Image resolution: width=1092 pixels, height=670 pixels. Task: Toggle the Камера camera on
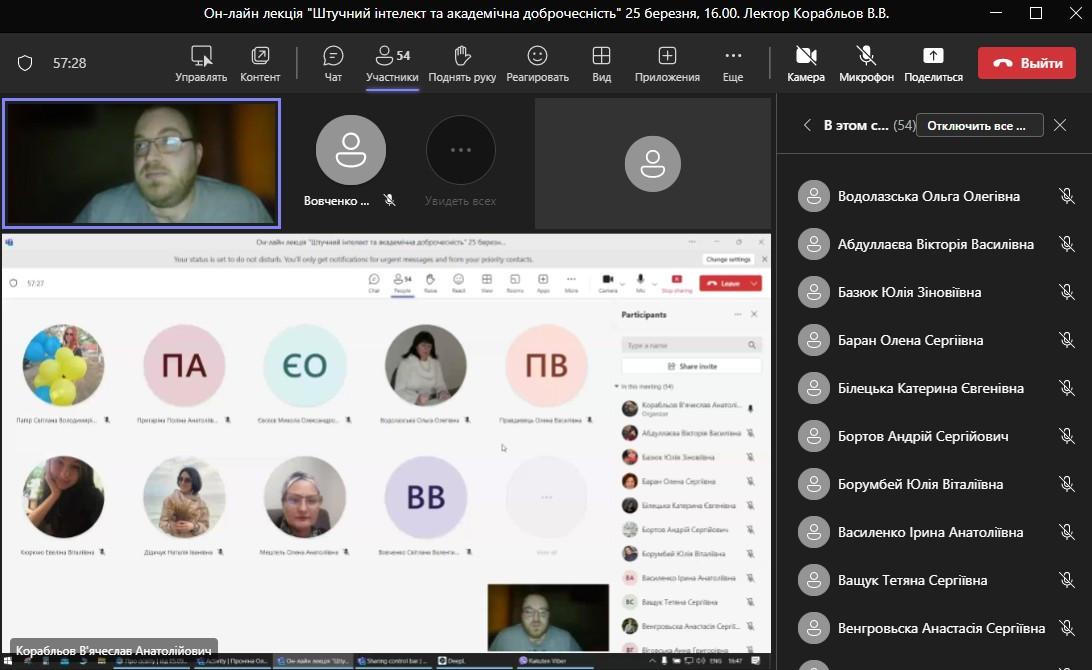[806, 63]
